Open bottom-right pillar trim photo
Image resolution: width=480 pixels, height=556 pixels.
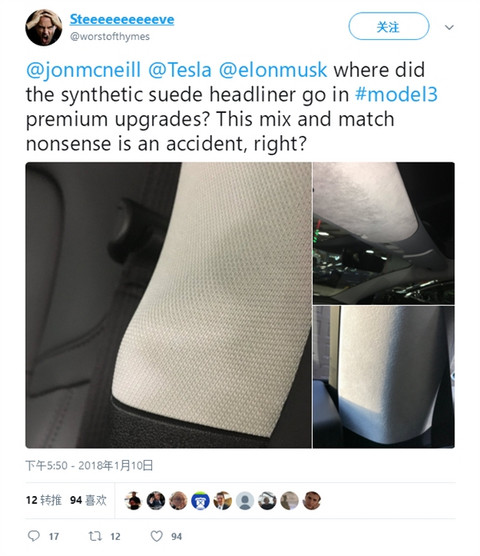point(384,377)
